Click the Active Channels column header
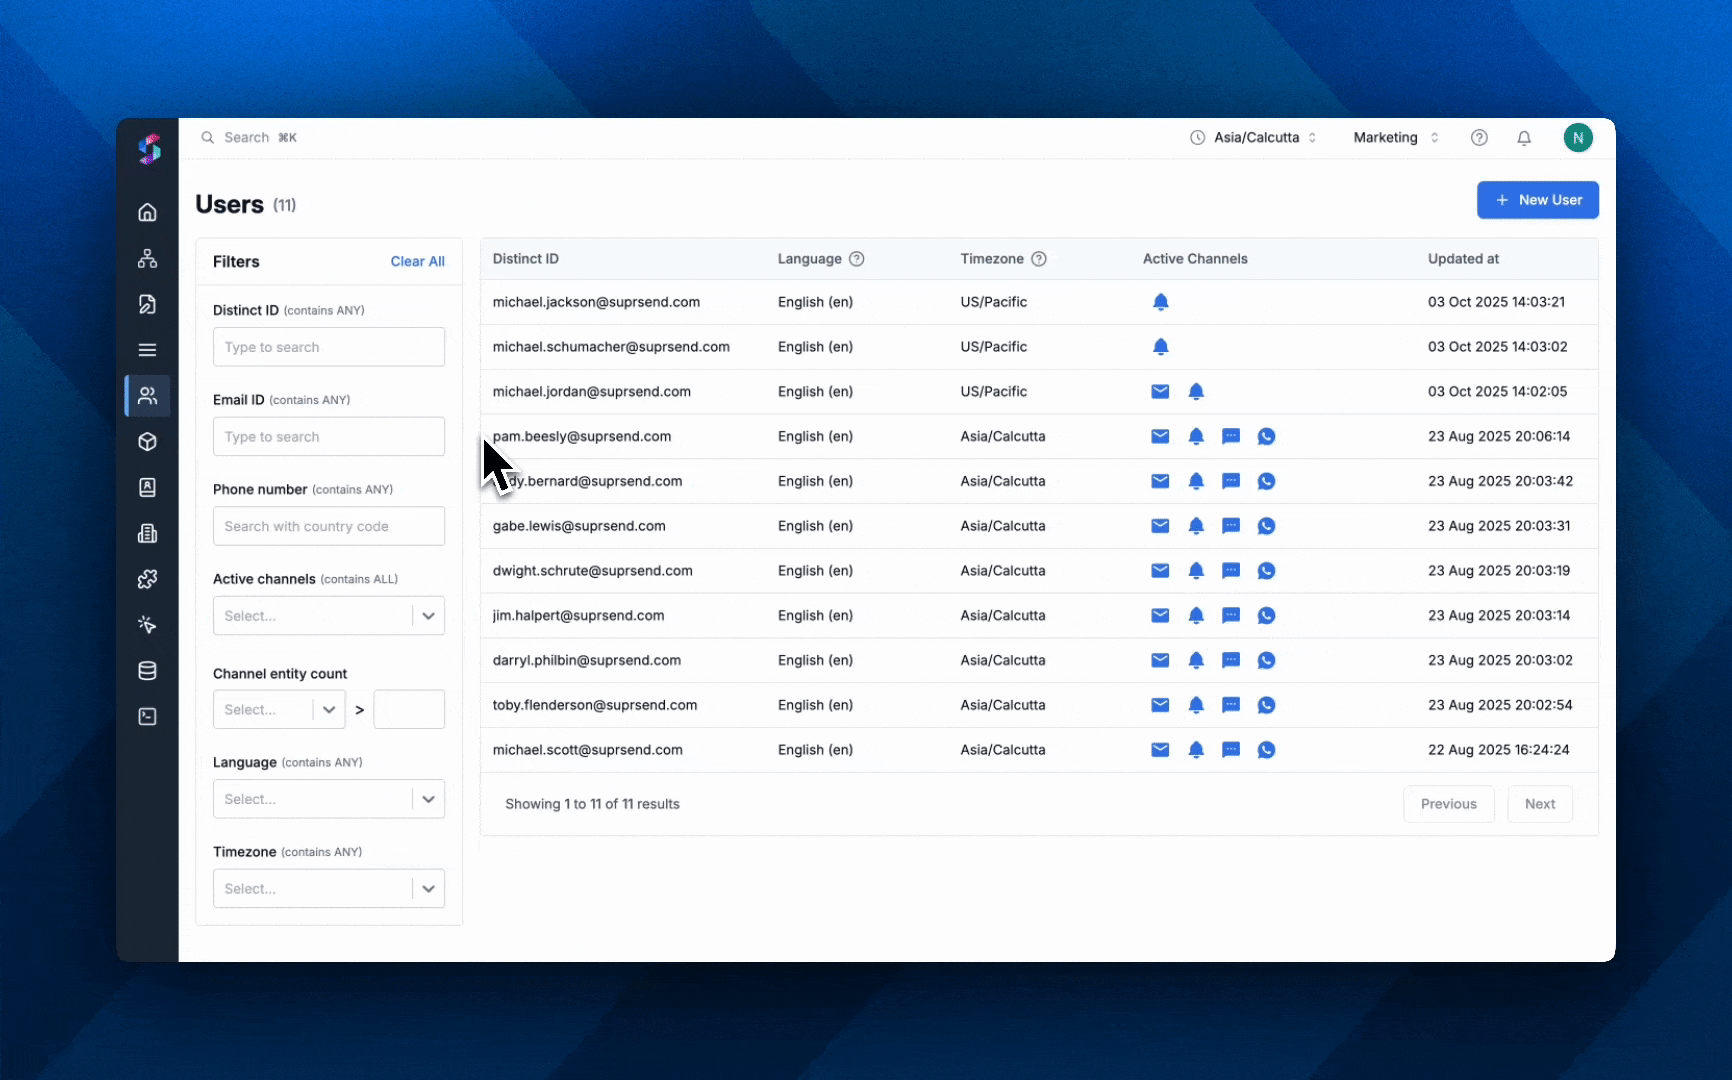 pos(1195,259)
